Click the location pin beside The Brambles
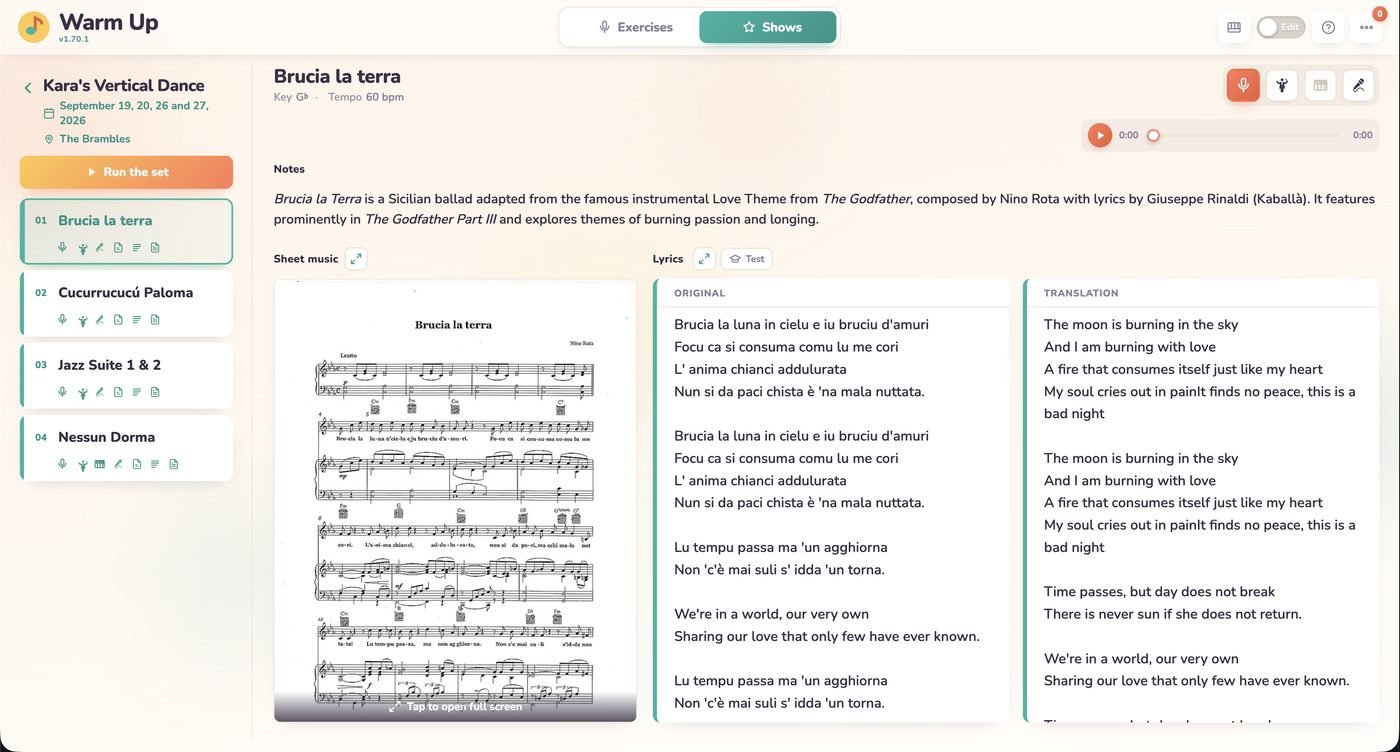The height and width of the screenshot is (752, 1400). point(48,139)
